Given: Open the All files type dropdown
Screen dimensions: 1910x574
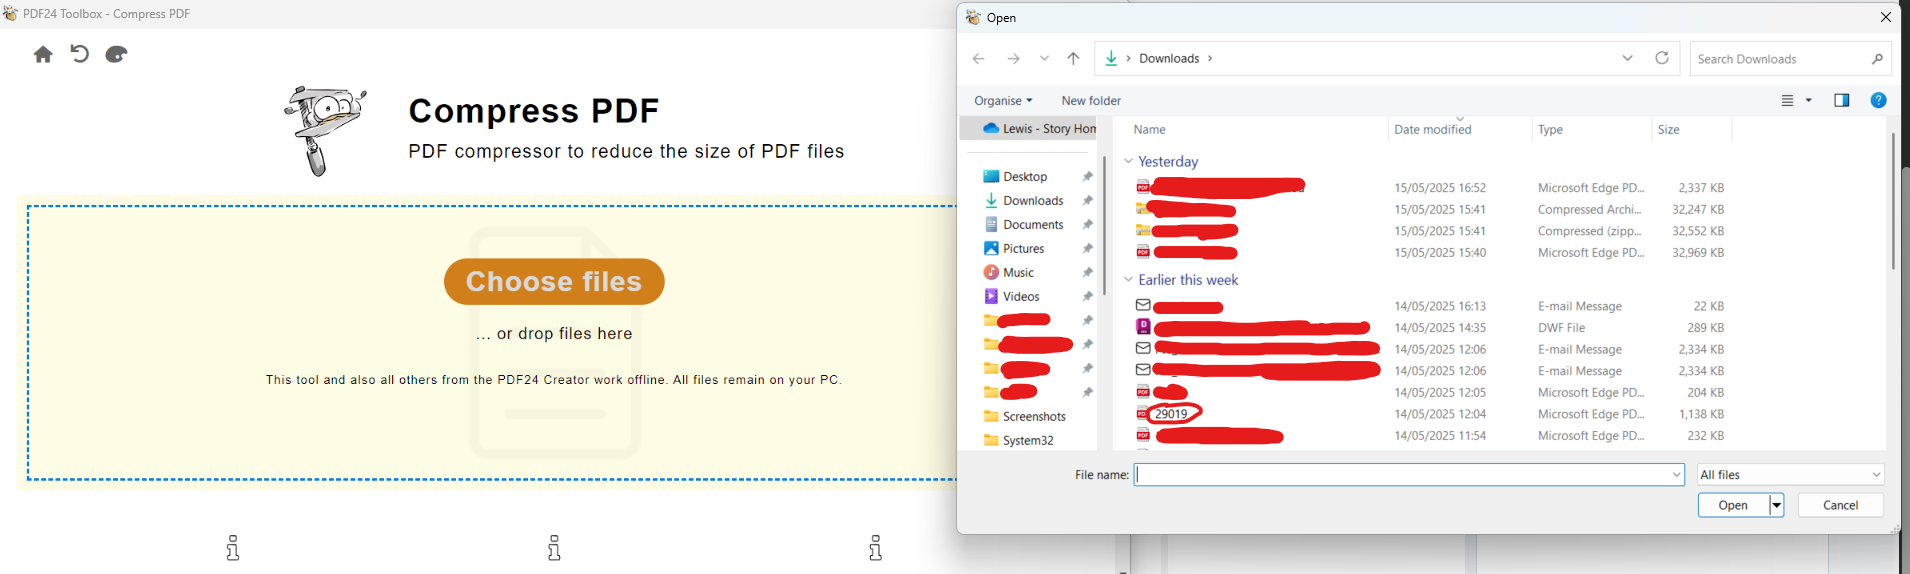Looking at the screenshot, I should coord(1790,475).
